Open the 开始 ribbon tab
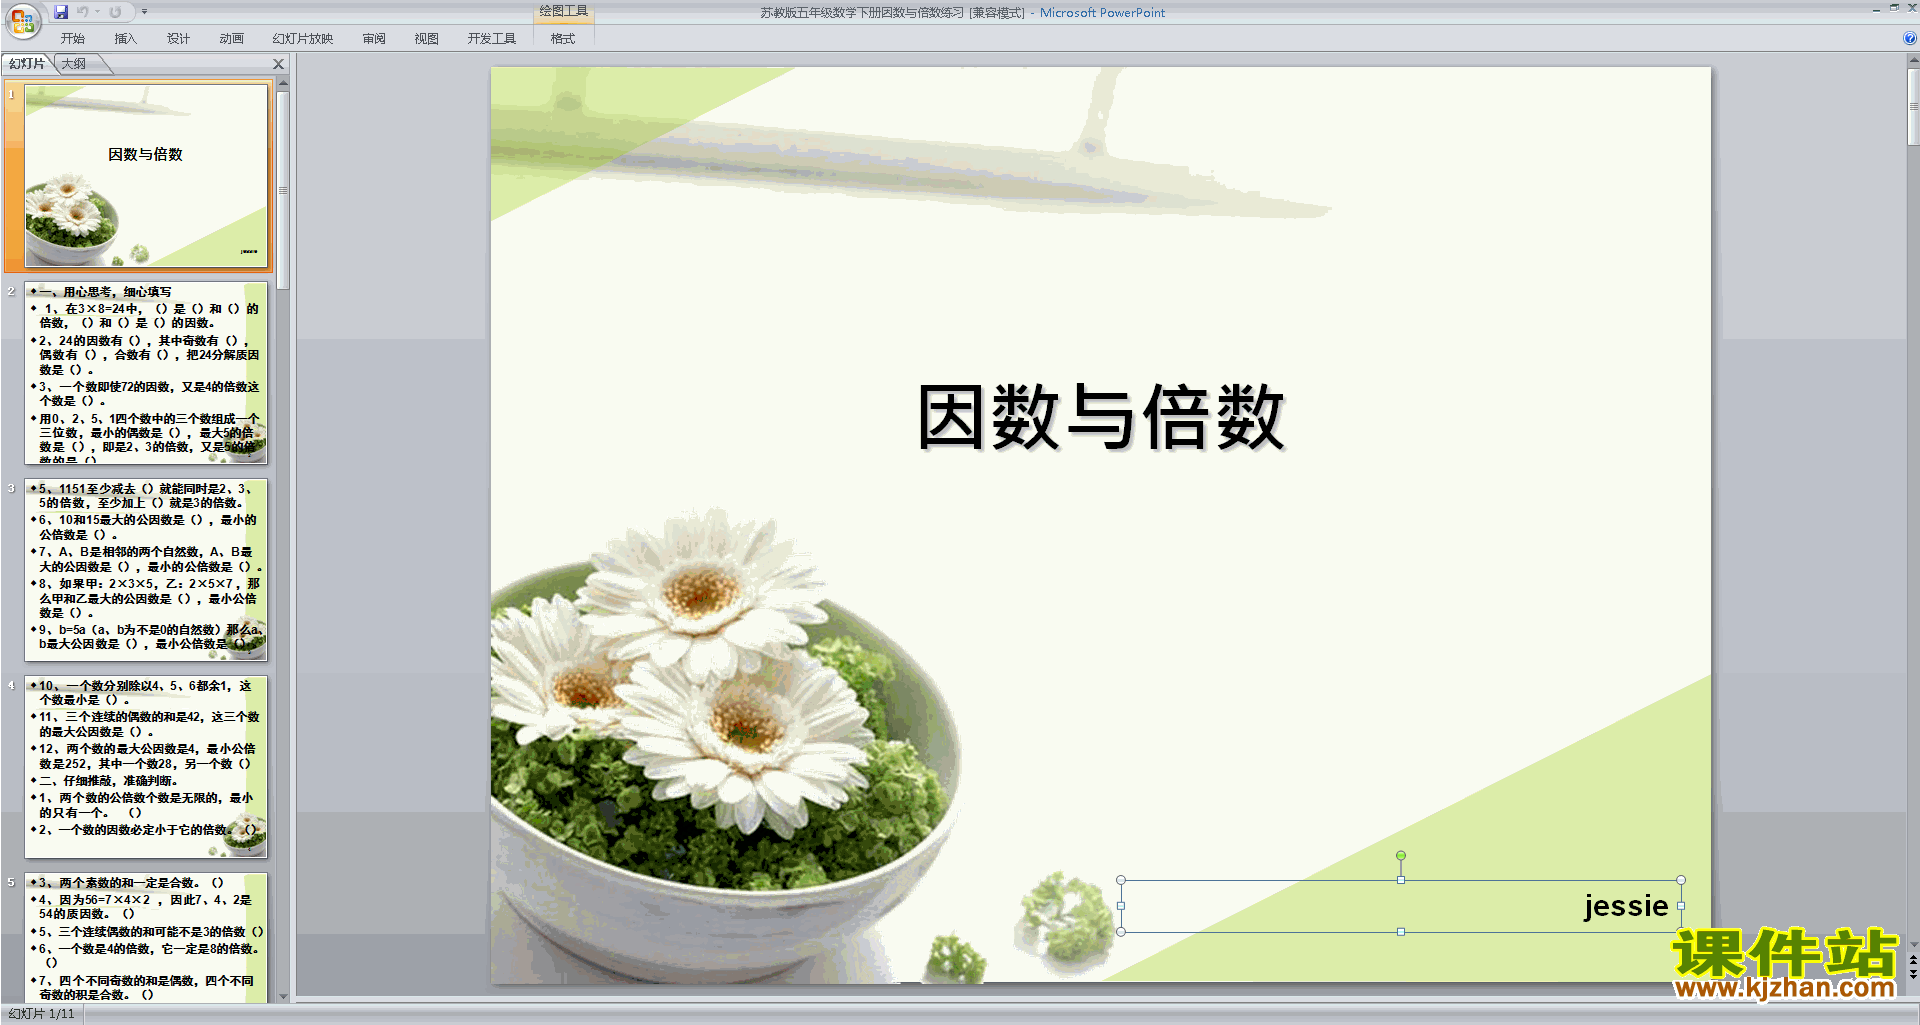This screenshot has width=1920, height=1025. pos(73,39)
